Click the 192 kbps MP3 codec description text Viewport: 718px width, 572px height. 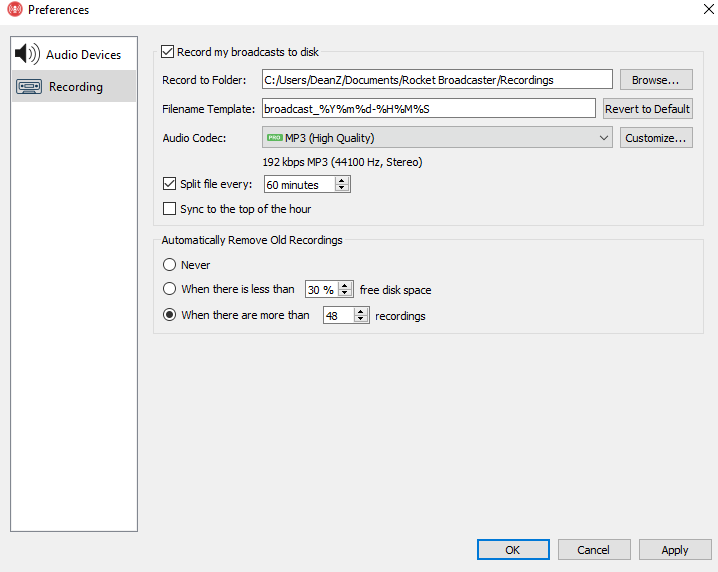(x=342, y=162)
